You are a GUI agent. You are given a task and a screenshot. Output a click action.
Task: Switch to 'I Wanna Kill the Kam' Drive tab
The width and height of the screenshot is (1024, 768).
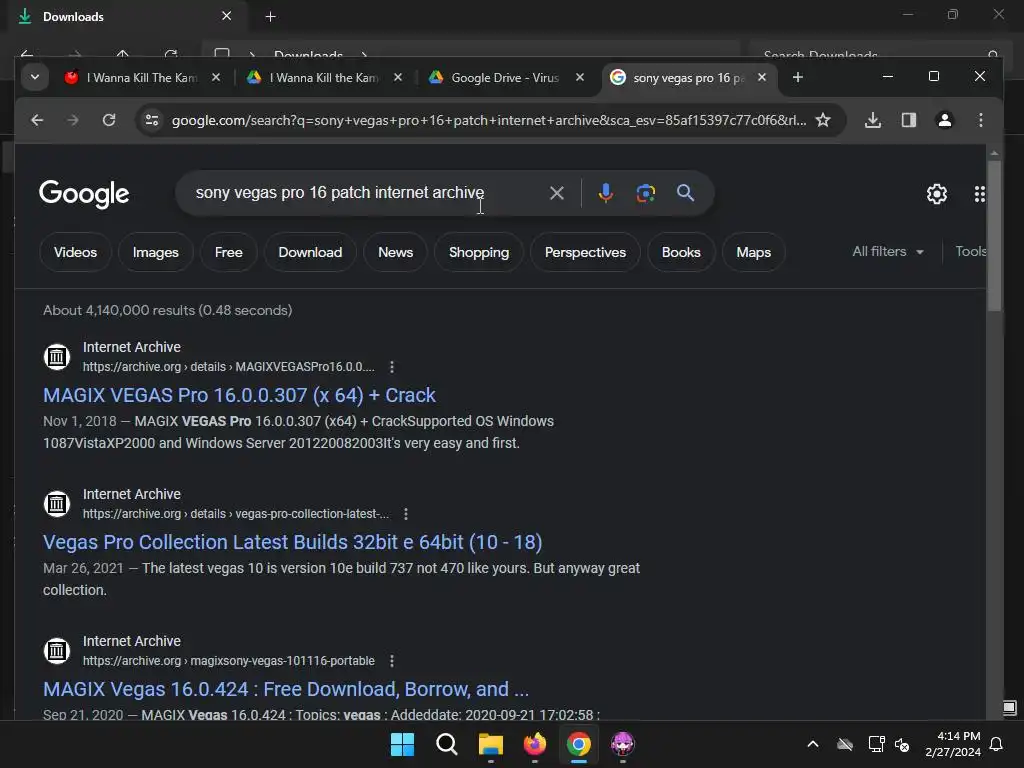tap(324, 78)
